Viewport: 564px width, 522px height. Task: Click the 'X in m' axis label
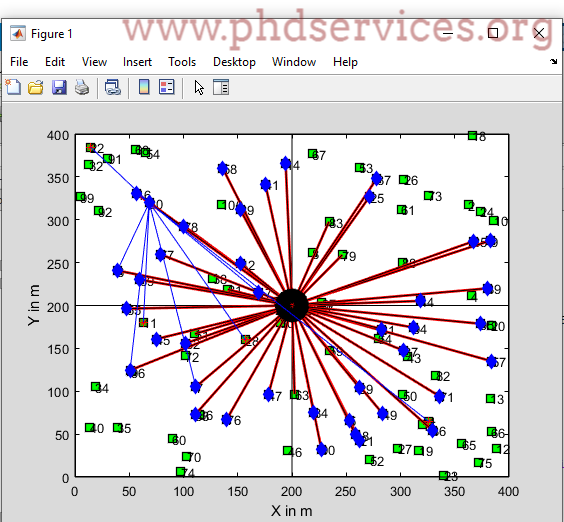pos(291,511)
